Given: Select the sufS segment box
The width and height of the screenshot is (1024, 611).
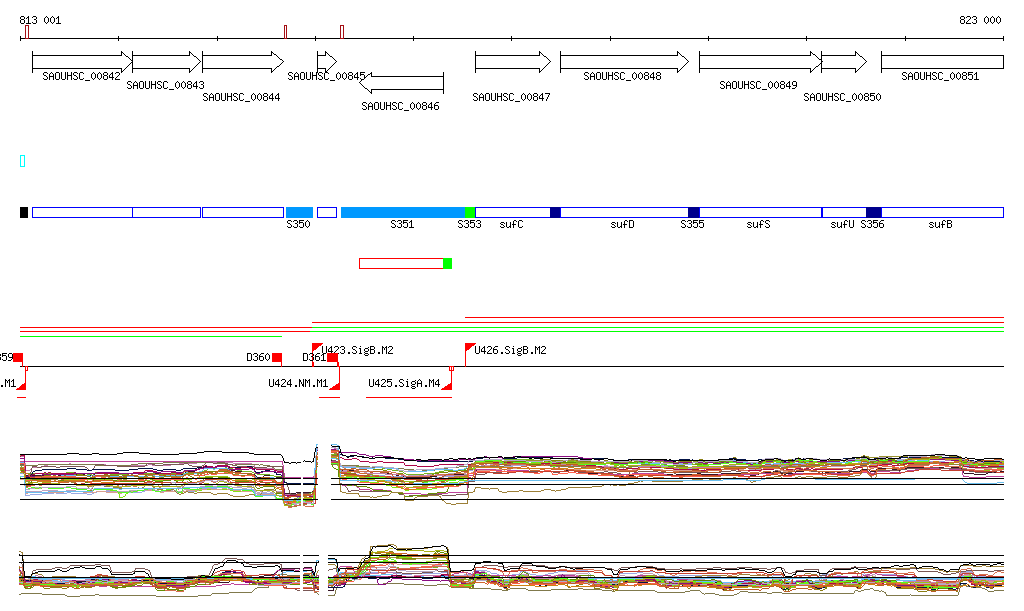Looking at the screenshot, I should coord(761,212).
